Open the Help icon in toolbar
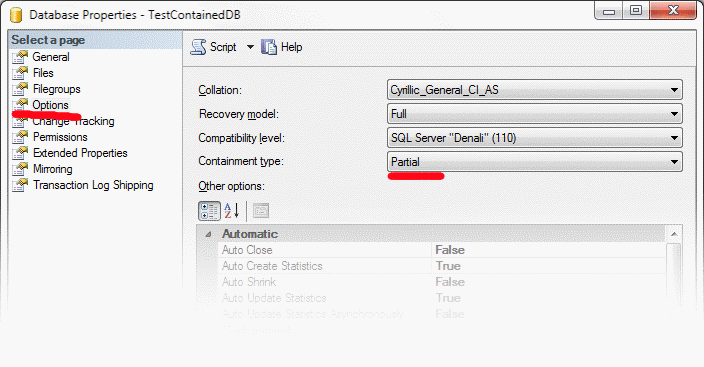 pos(269,47)
